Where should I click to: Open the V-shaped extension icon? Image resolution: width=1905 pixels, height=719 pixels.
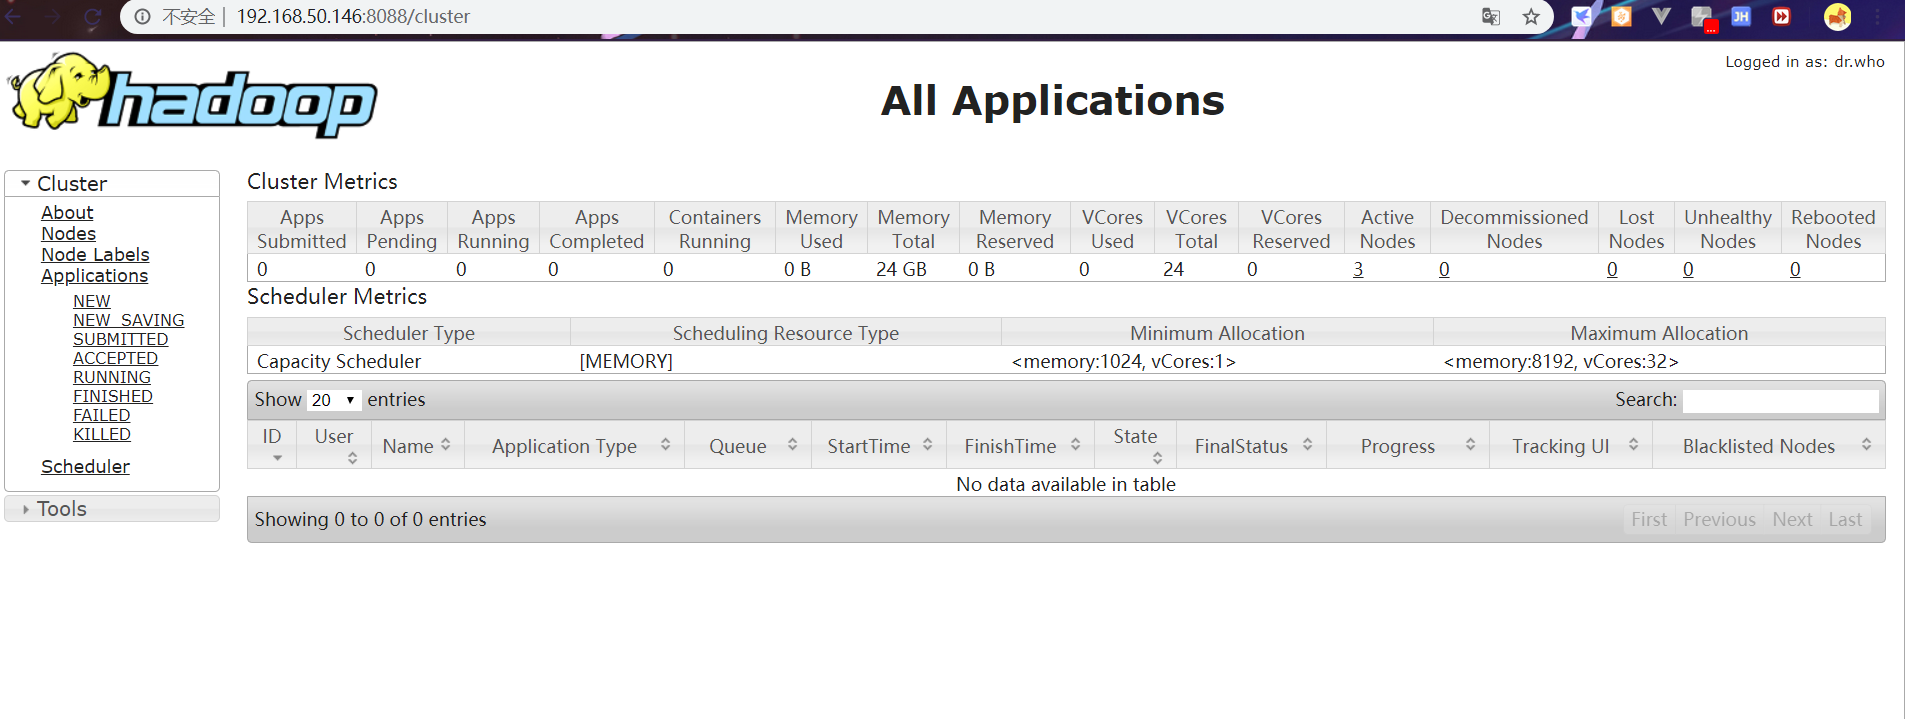point(1661,16)
